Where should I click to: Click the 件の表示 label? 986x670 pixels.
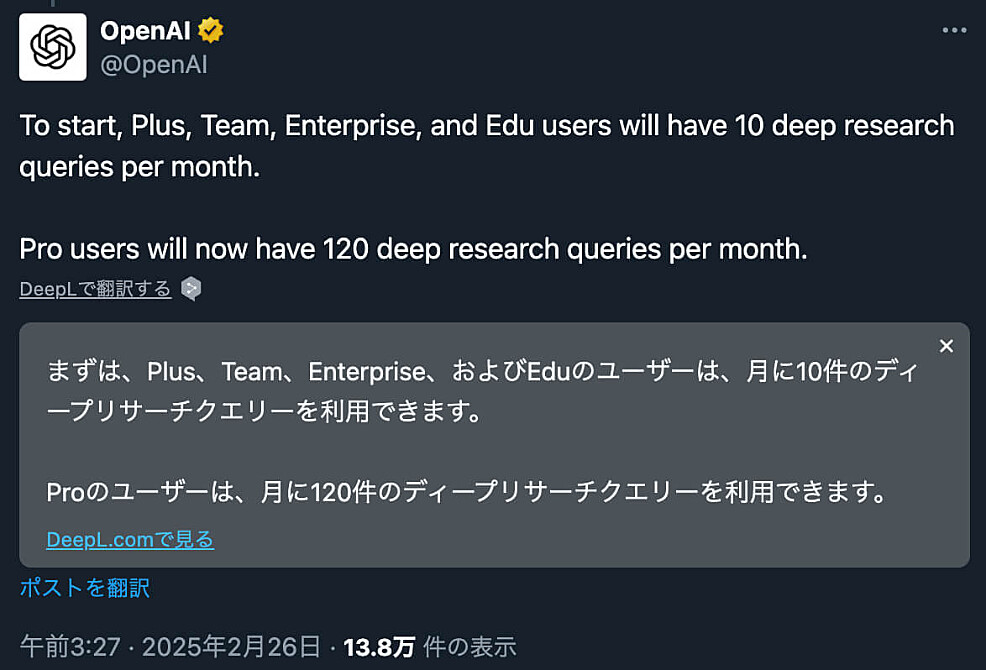[x=470, y=647]
